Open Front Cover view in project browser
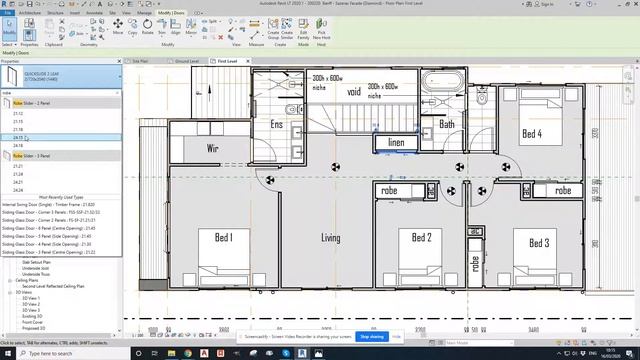This screenshot has width=640, height=360. 32,322
